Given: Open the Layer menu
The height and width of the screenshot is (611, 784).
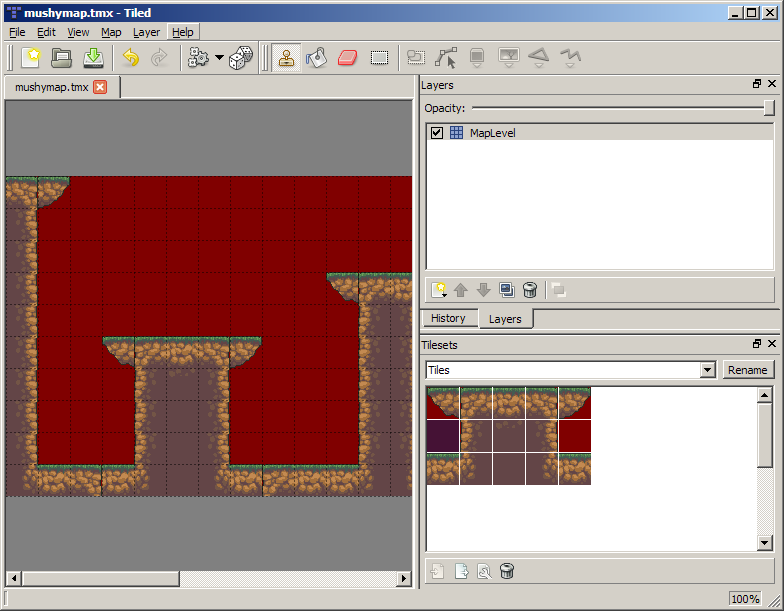Looking at the screenshot, I should coord(146,32).
